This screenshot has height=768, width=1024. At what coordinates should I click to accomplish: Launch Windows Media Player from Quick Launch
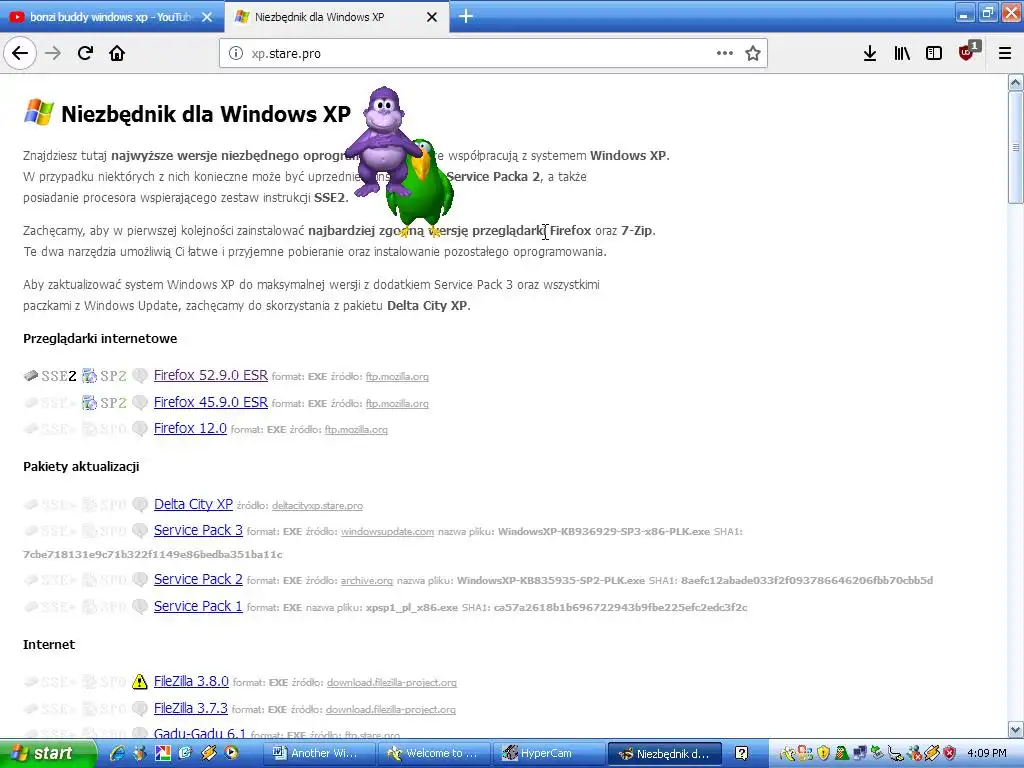231,753
